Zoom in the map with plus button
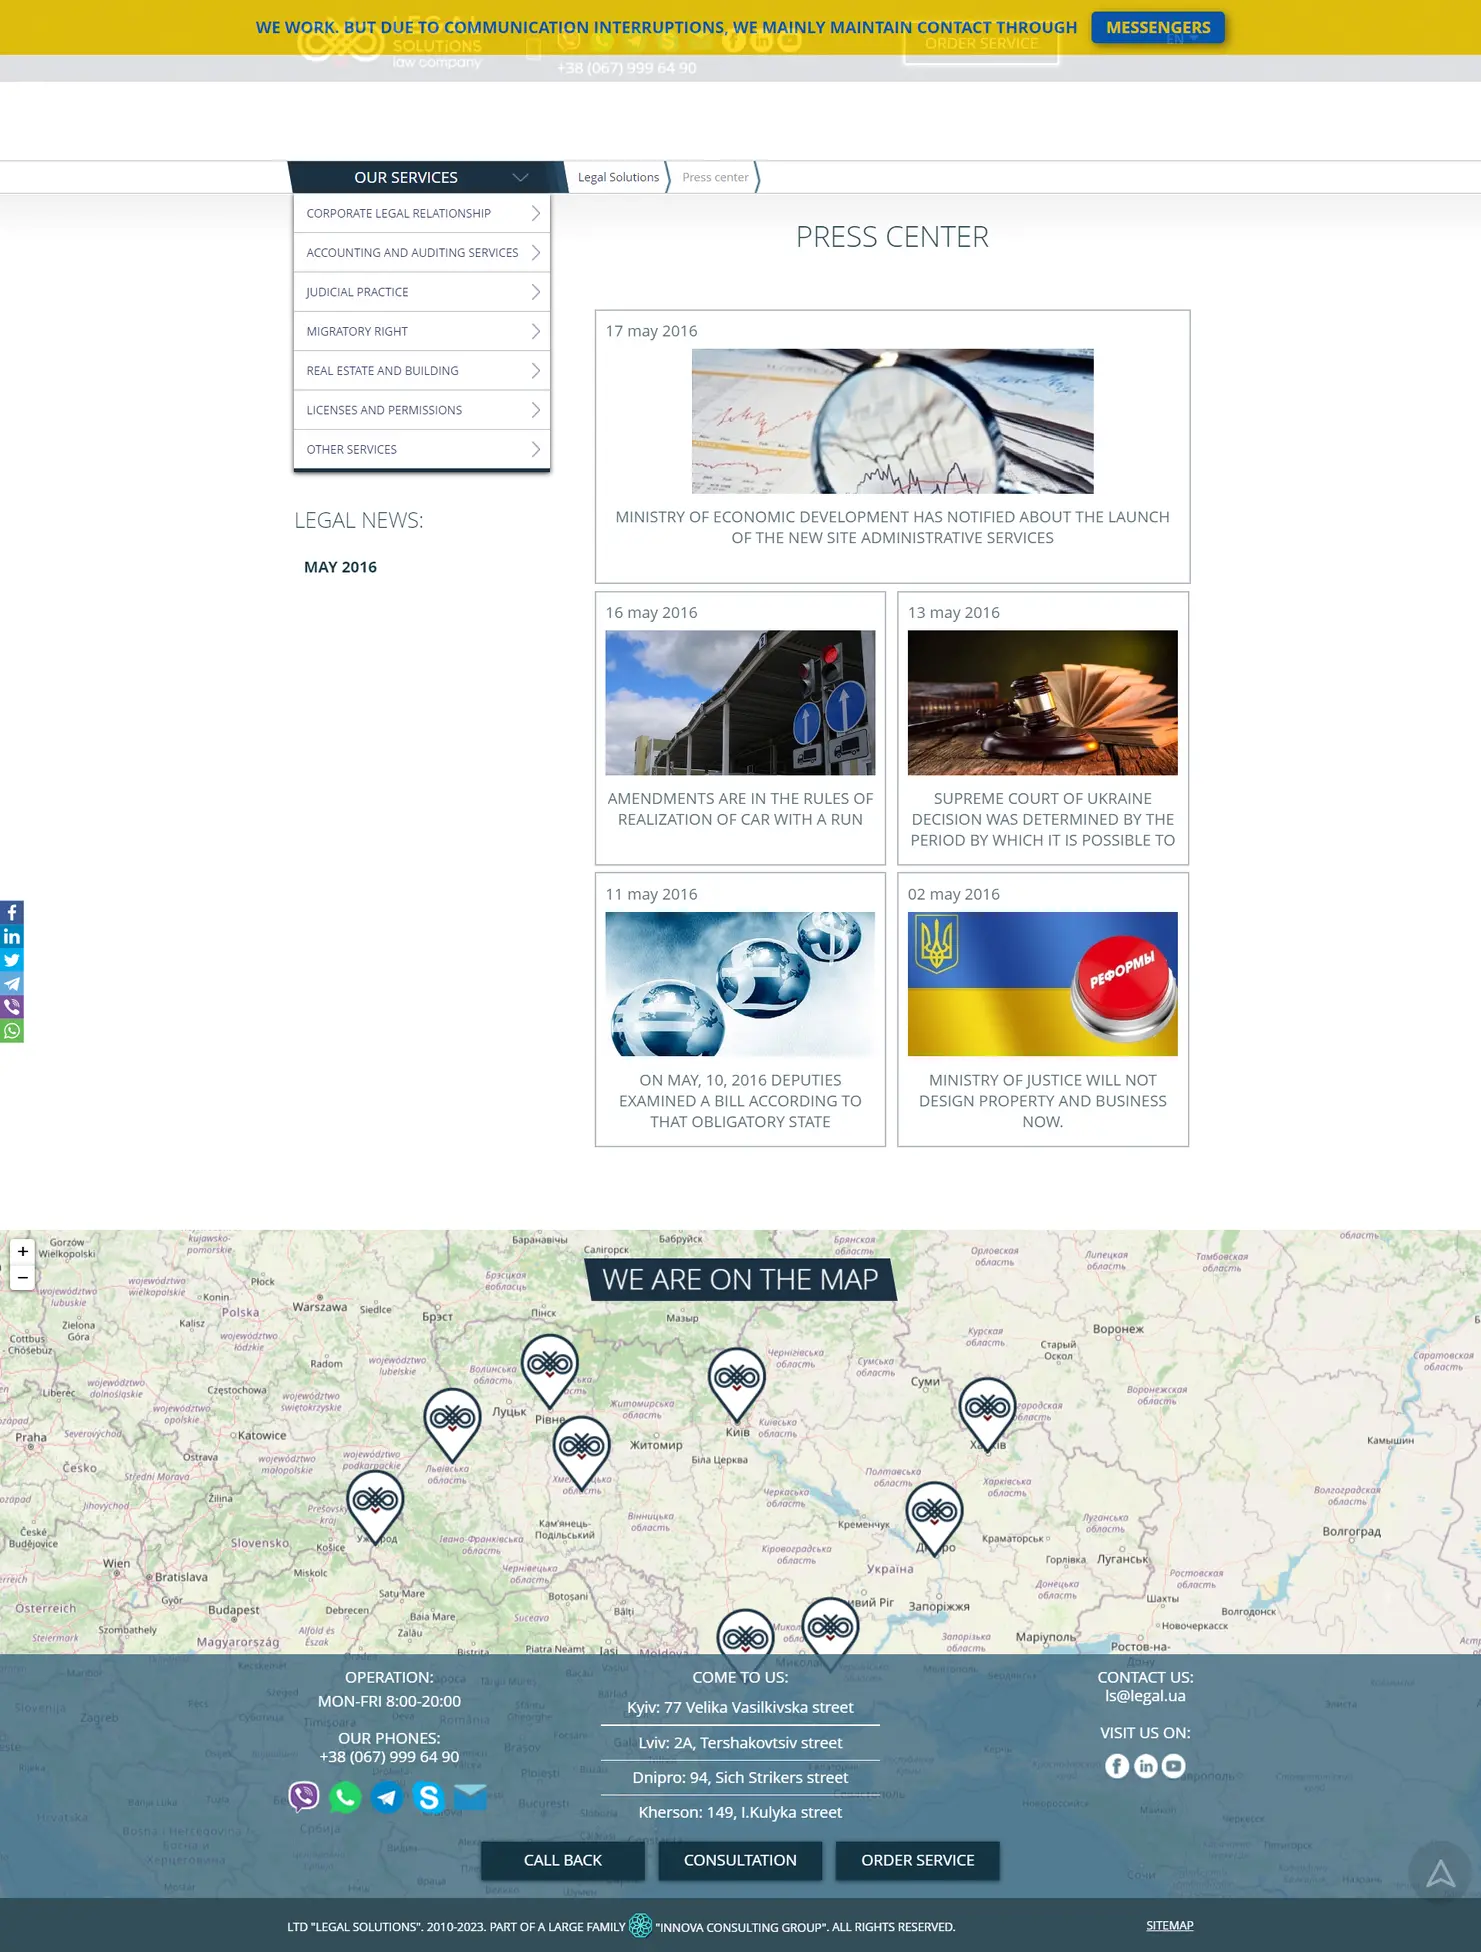The height and width of the screenshot is (1952, 1481). [x=22, y=1251]
